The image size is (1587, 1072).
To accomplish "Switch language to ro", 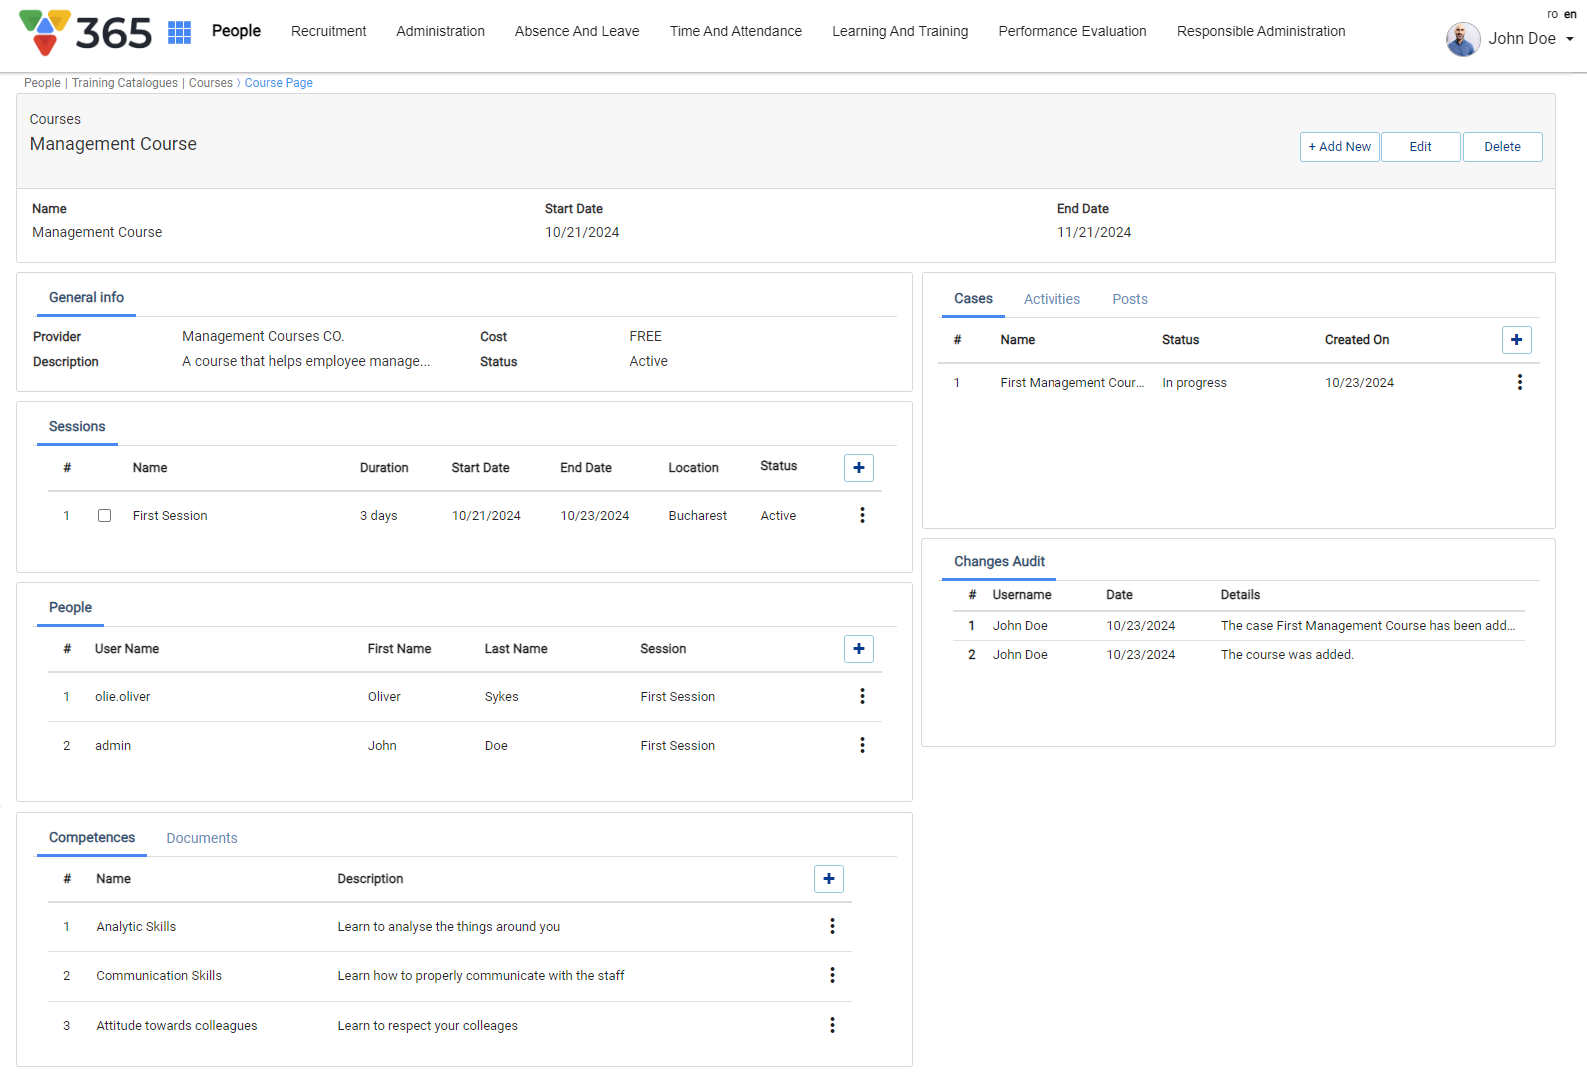I will coord(1552,14).
